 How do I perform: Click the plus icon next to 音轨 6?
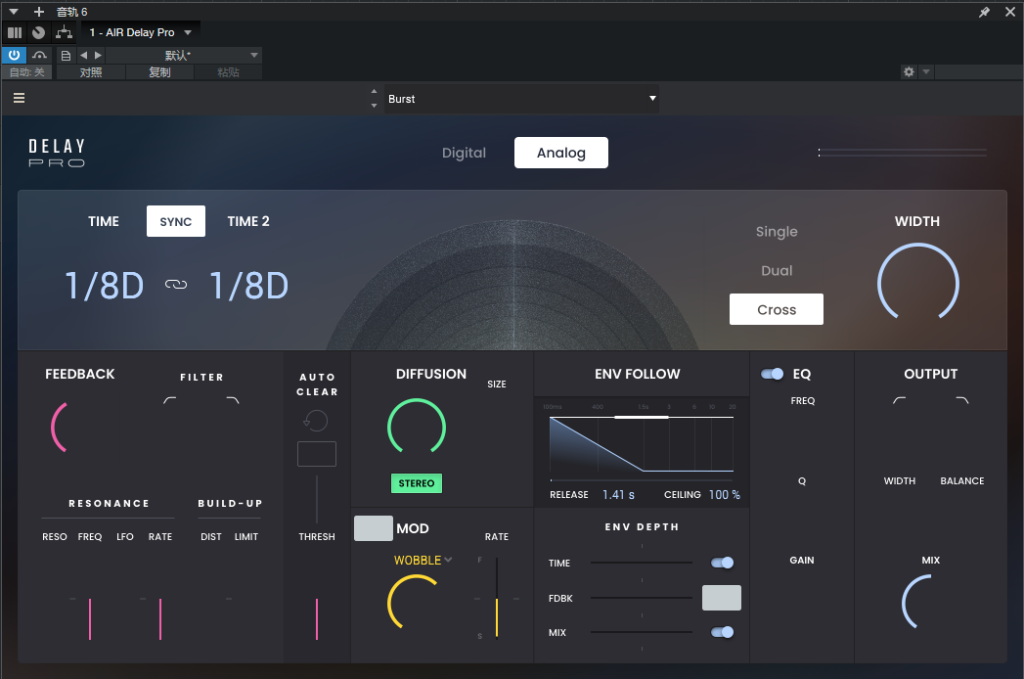click(39, 12)
